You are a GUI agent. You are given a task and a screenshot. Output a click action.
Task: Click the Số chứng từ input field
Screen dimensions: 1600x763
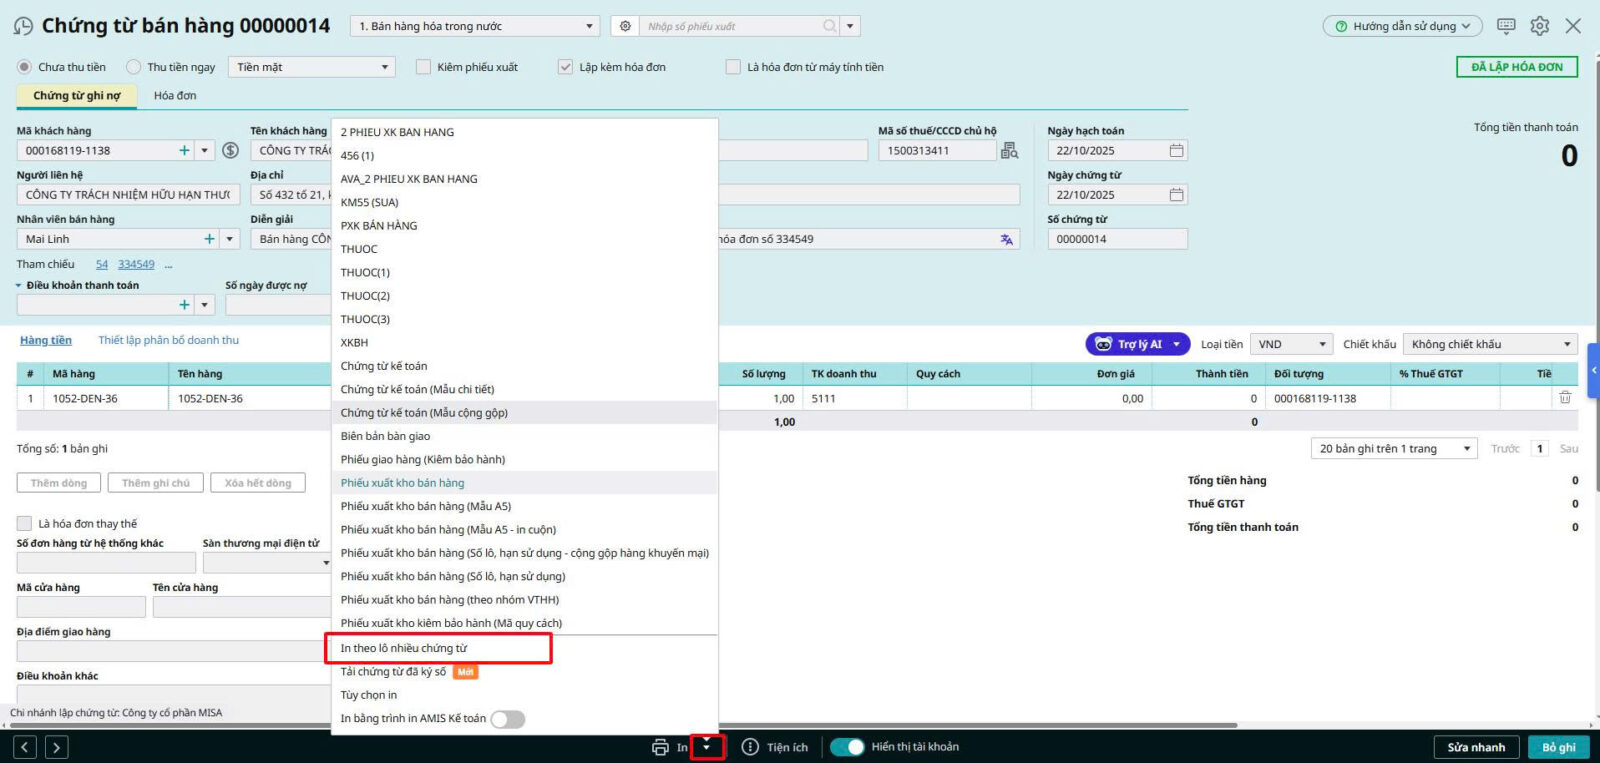(1116, 240)
